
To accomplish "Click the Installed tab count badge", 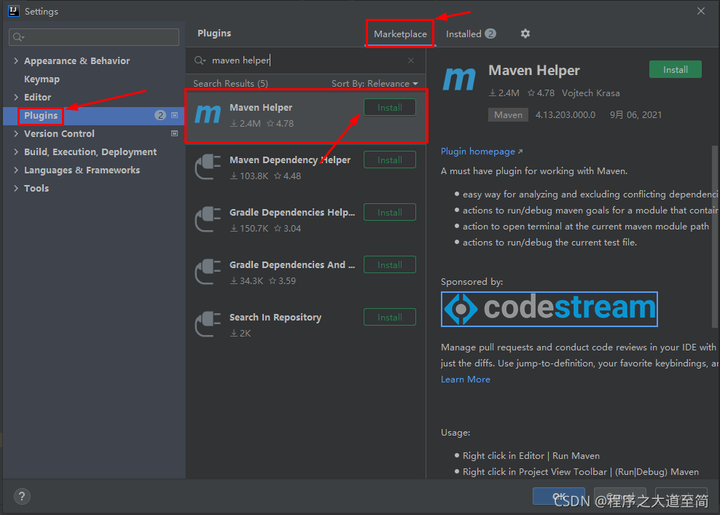I will pos(490,34).
